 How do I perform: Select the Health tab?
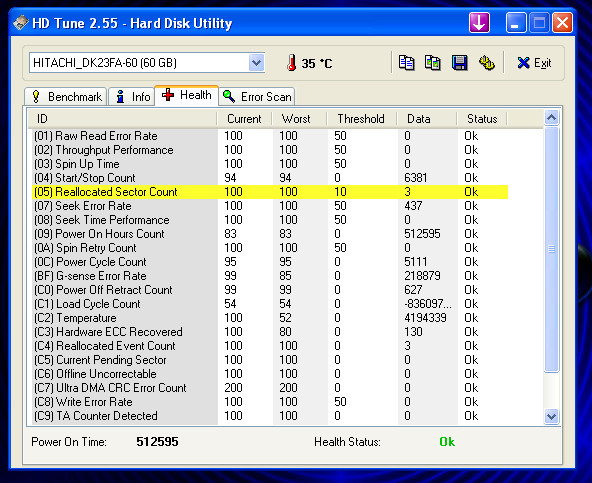pyautogui.click(x=187, y=95)
